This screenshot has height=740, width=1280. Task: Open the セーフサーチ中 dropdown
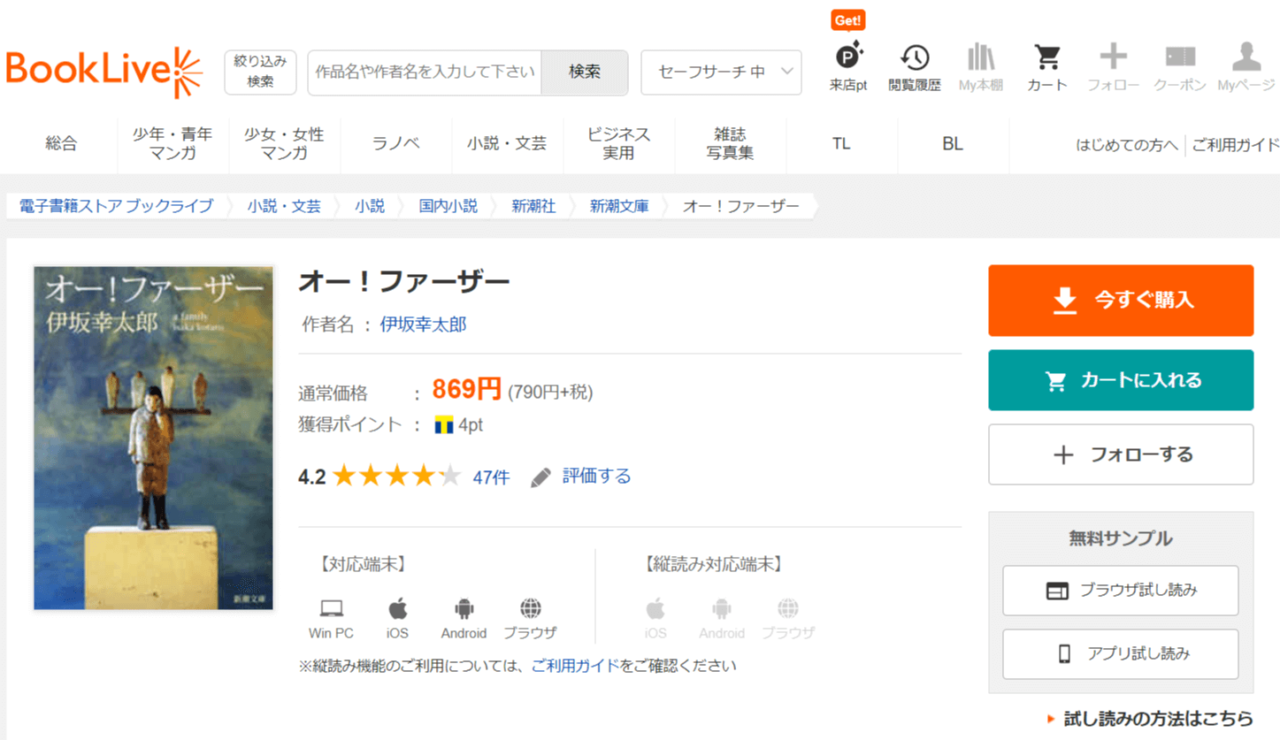[x=721, y=72]
